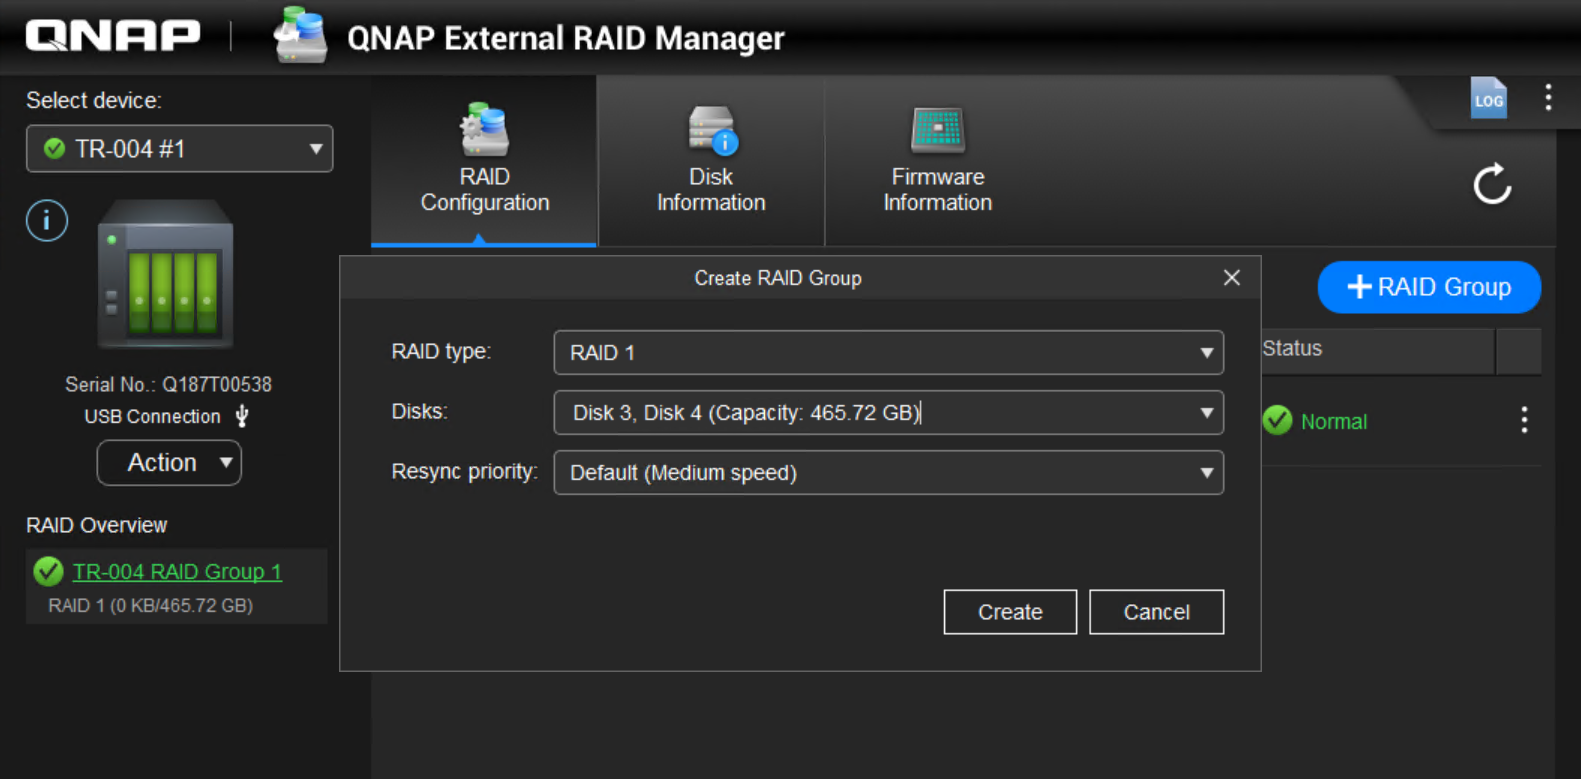
Task: Close the Create RAID Group dialog
Action: 1231,278
